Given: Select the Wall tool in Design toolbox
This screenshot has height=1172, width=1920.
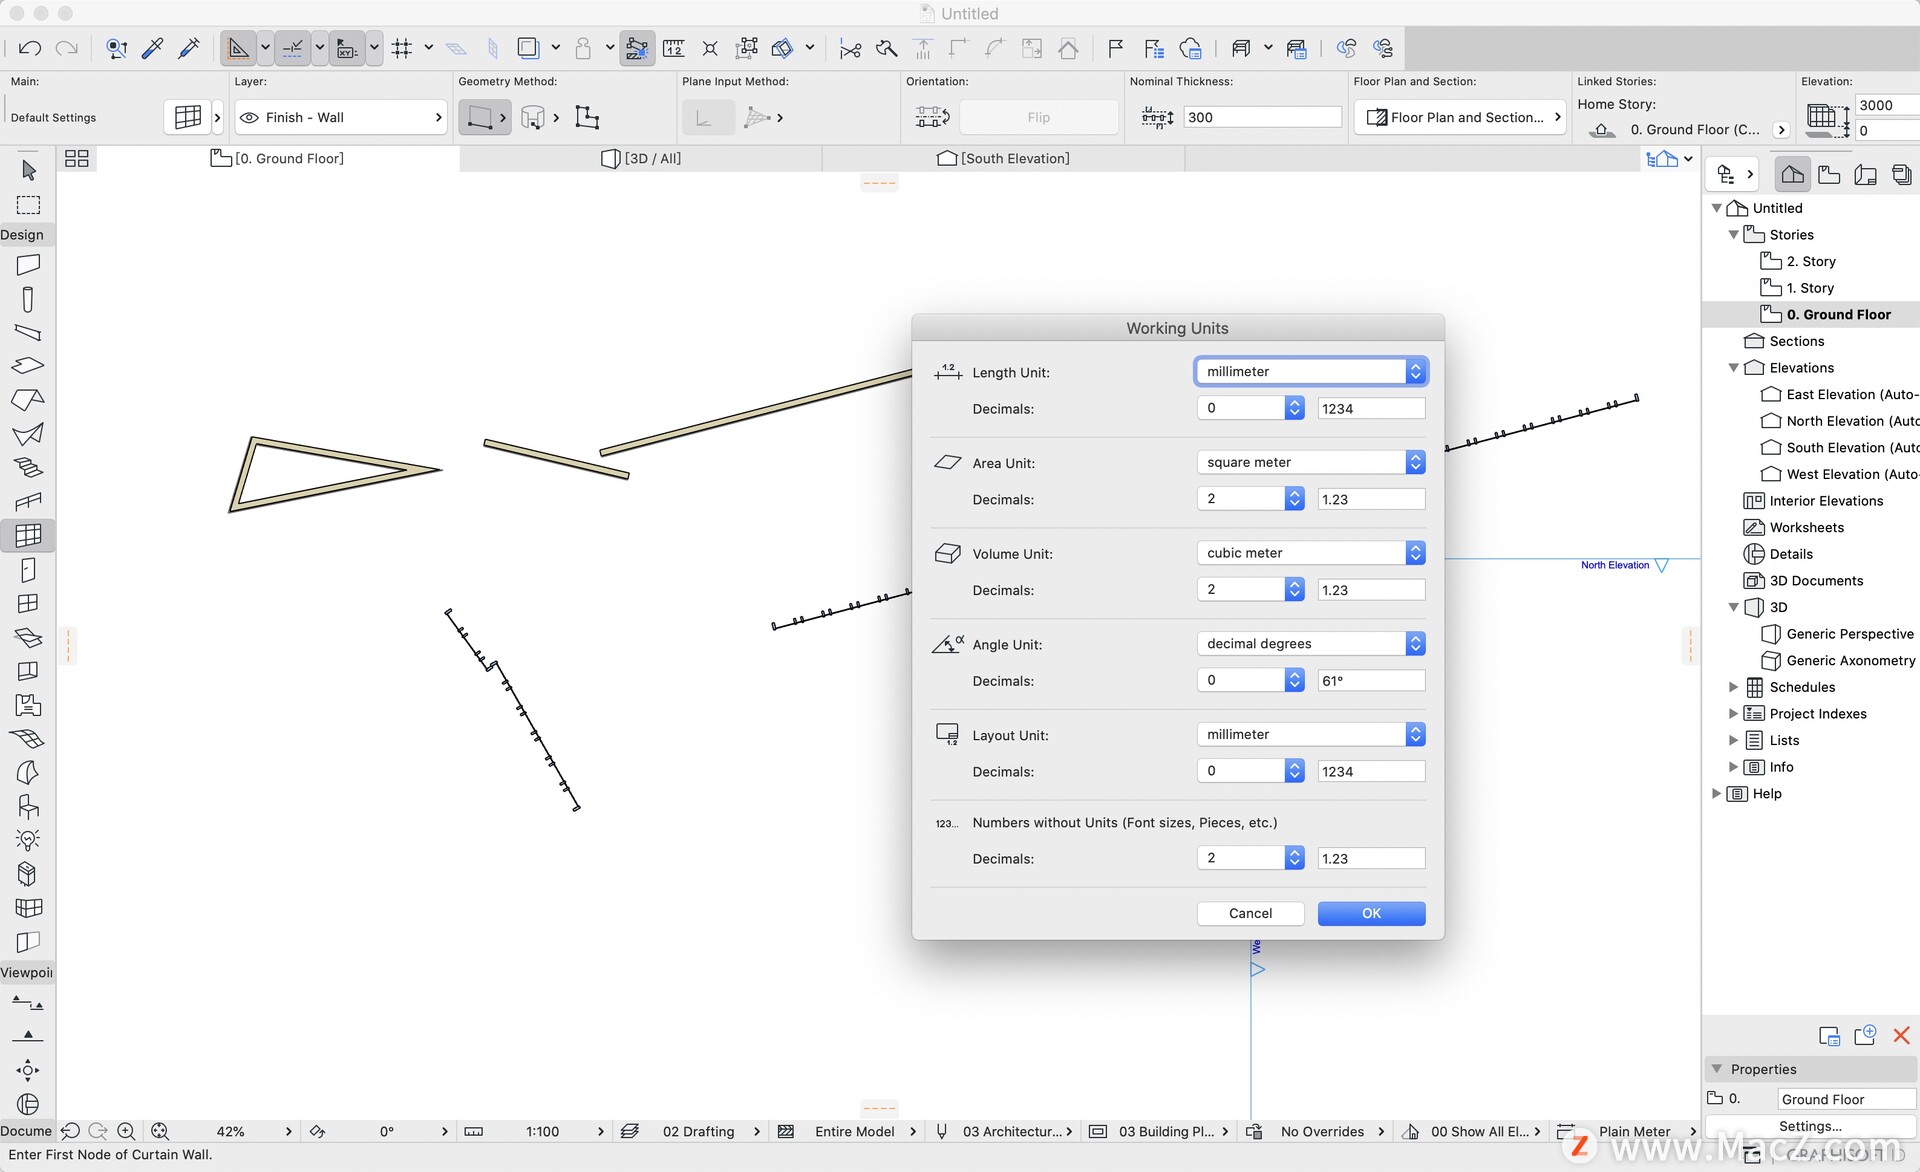Looking at the screenshot, I should (x=28, y=265).
